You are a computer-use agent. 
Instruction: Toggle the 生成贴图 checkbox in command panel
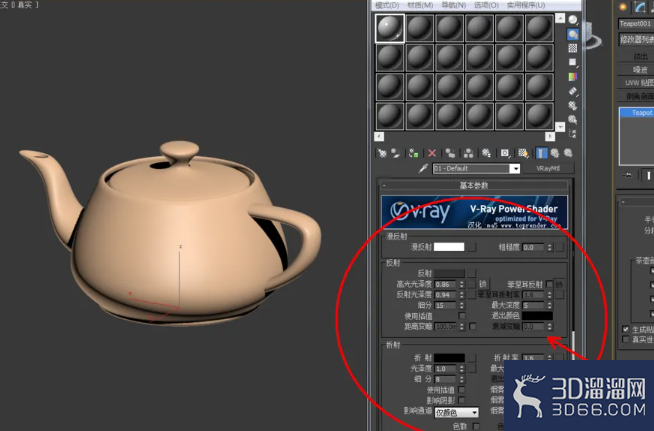coord(625,329)
